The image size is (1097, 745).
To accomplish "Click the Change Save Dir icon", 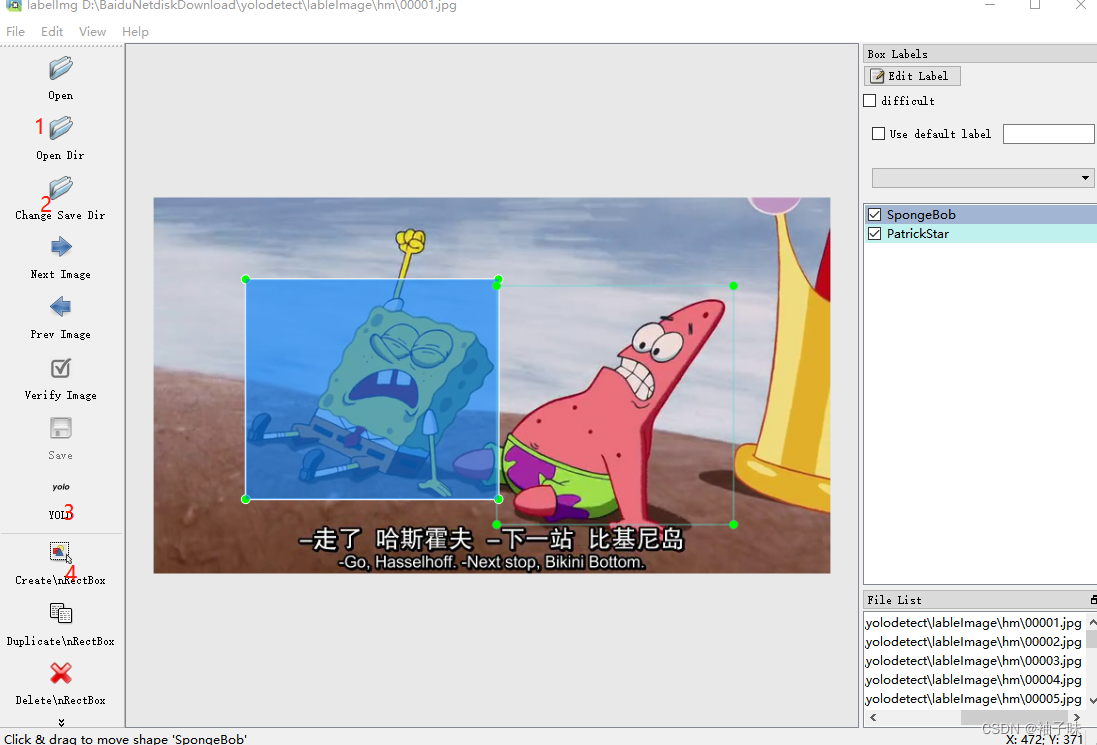I will (60, 187).
